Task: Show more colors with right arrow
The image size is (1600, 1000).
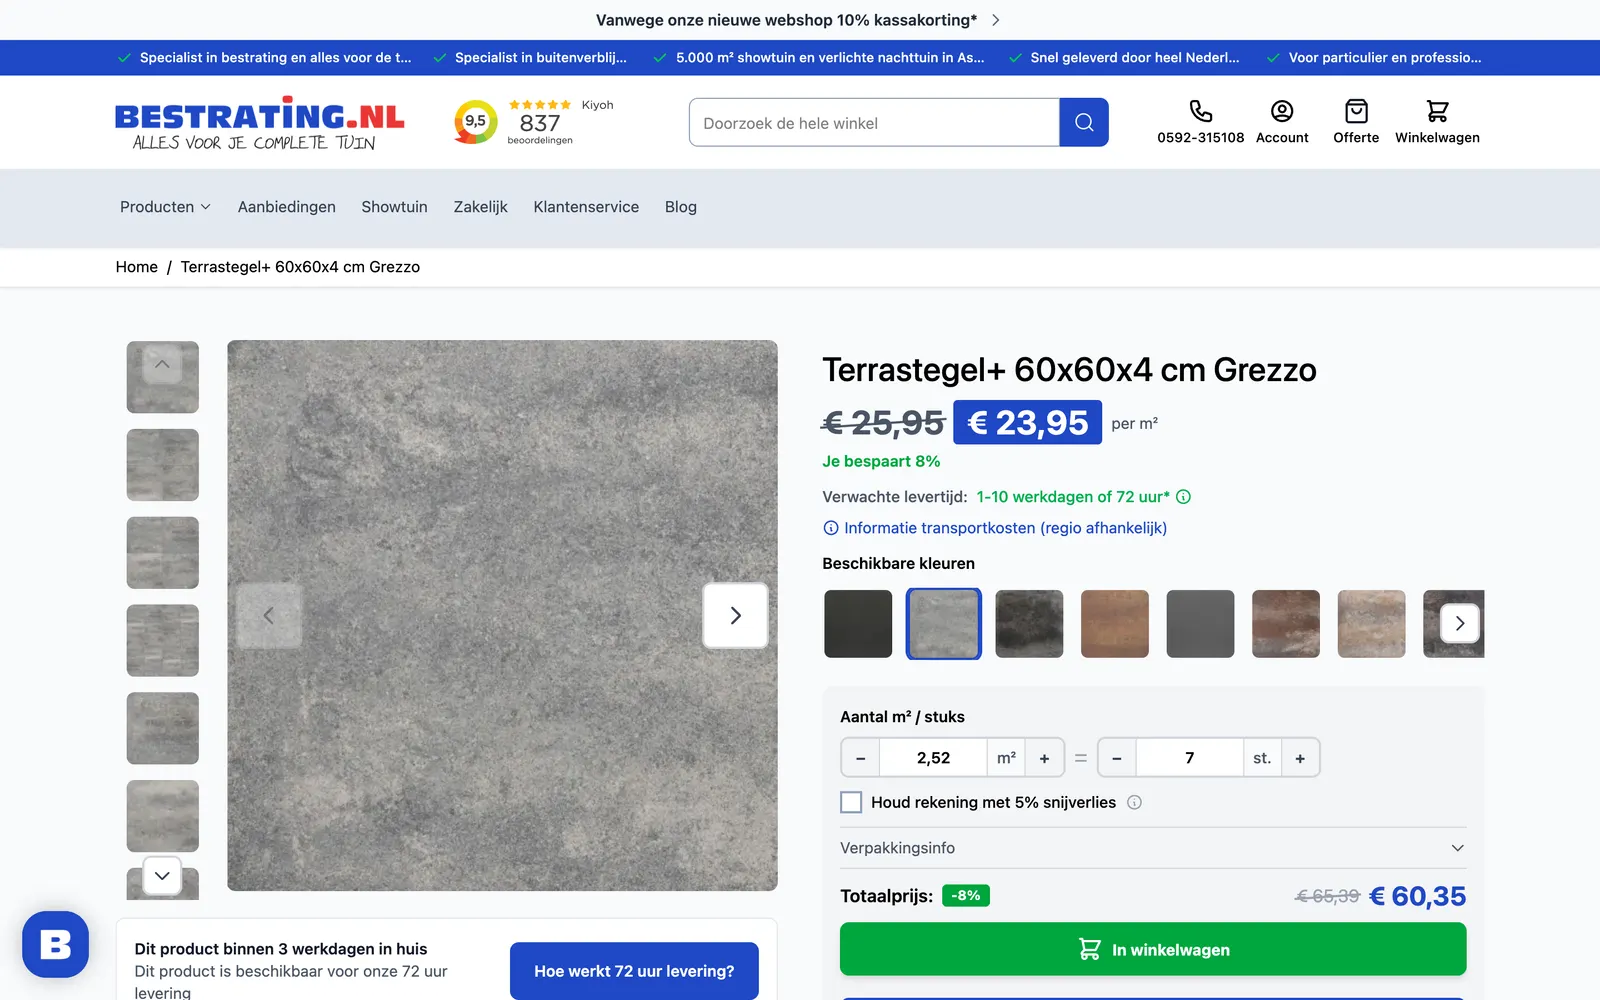Action: (1460, 624)
